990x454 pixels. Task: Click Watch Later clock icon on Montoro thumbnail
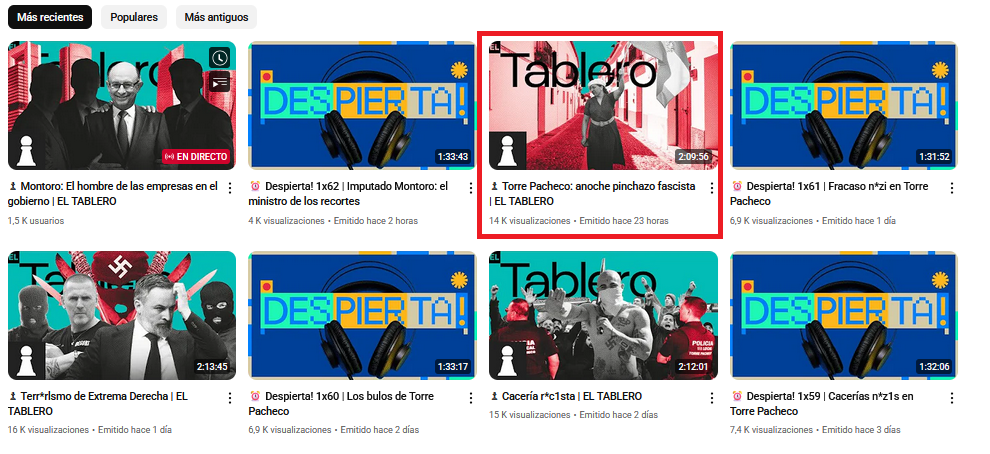(219, 58)
